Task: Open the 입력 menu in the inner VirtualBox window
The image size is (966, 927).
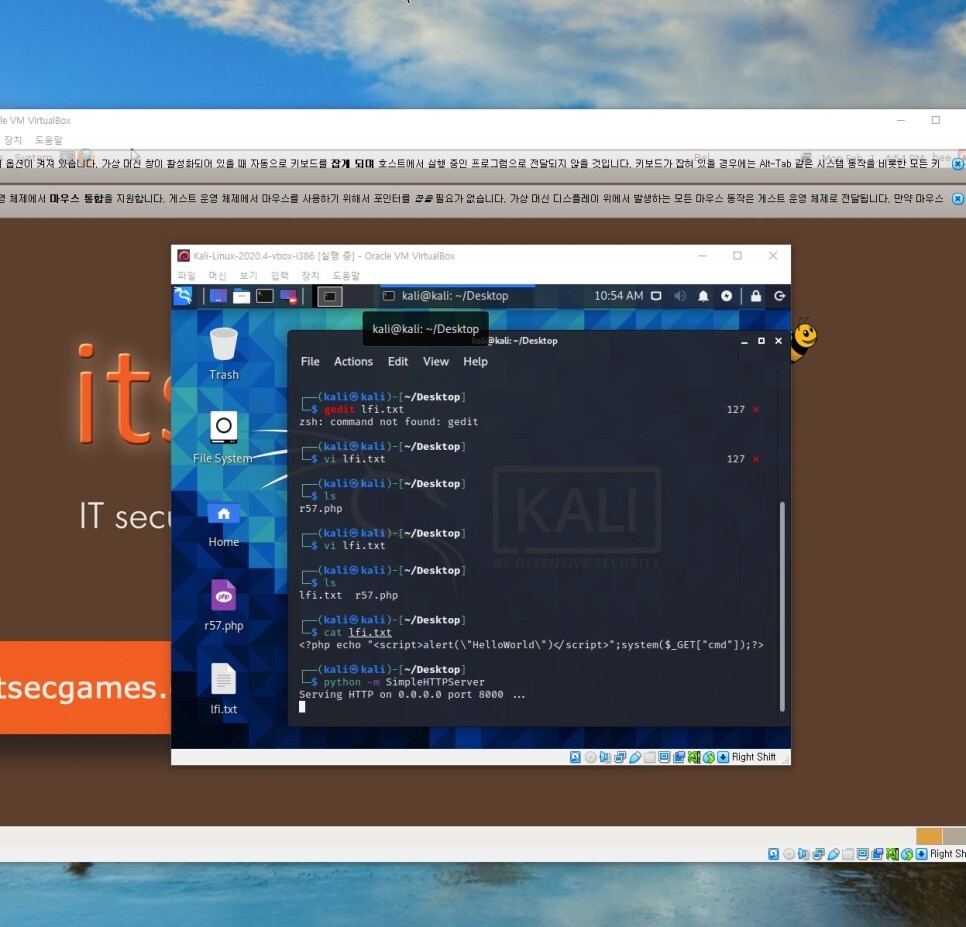Action: pos(280,275)
